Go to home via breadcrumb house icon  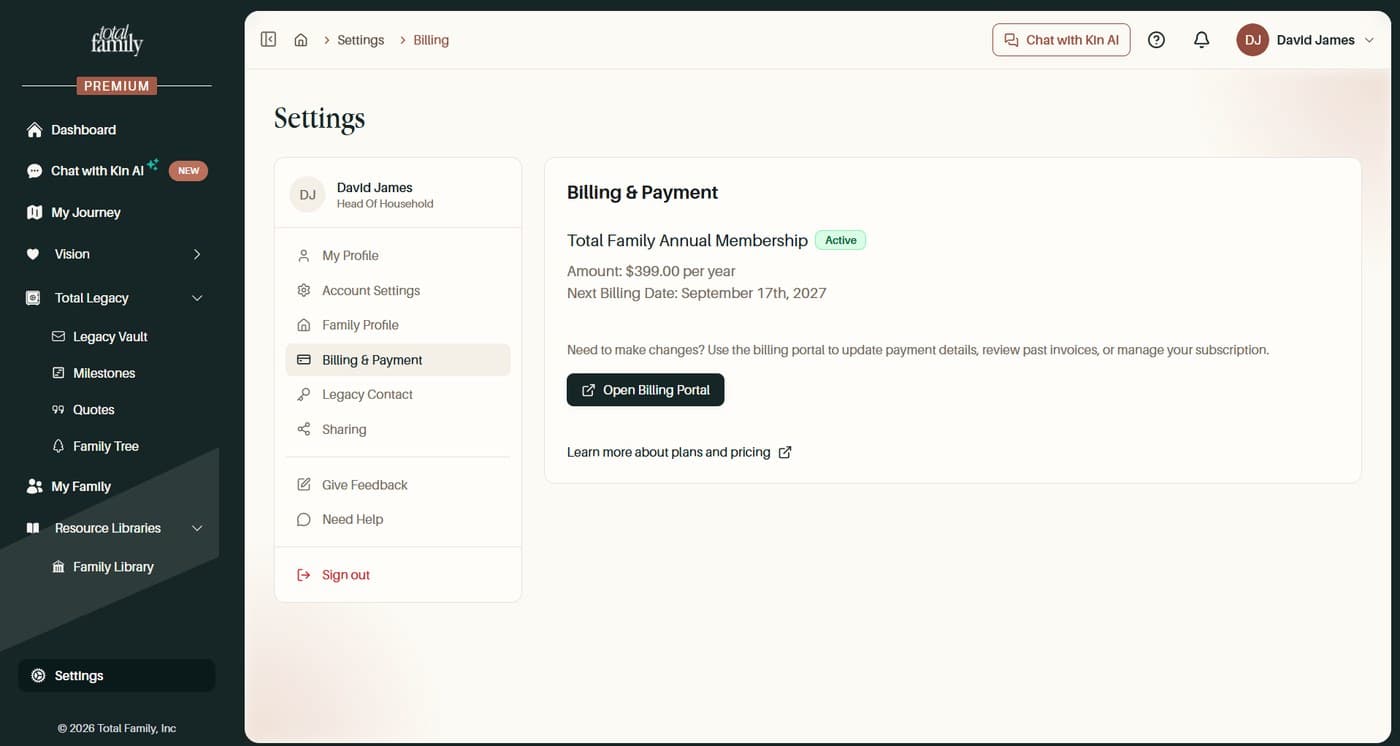click(x=301, y=40)
